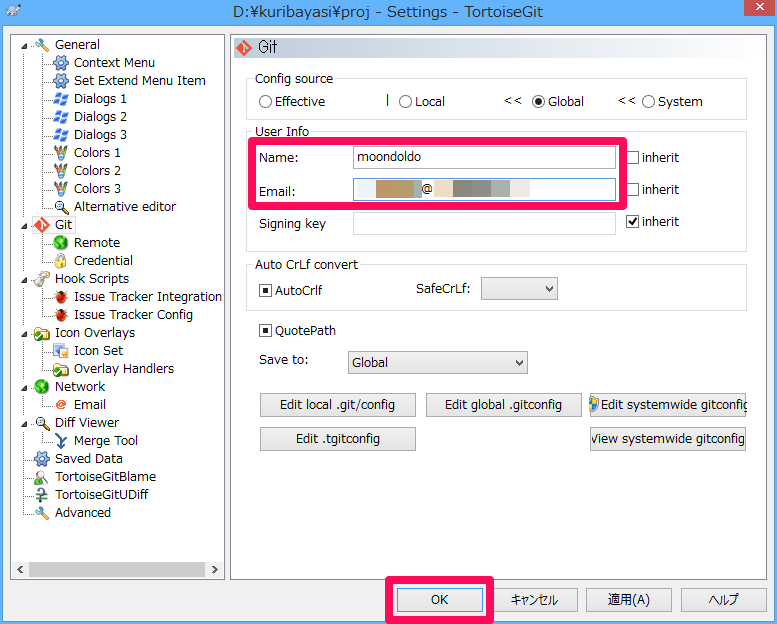Enable inherit checkbox for Name
Image resolution: width=777 pixels, height=624 pixels.
[x=633, y=158]
